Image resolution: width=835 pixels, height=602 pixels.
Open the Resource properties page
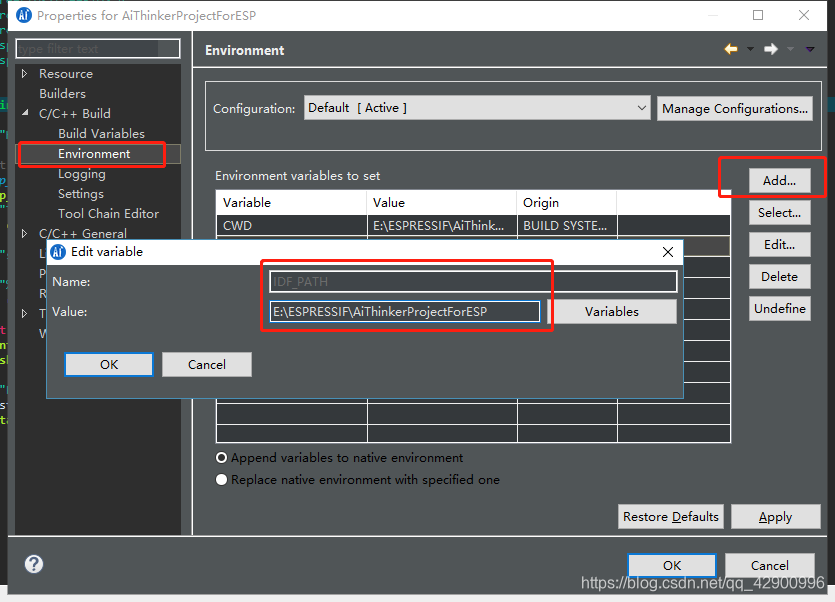click(66, 74)
